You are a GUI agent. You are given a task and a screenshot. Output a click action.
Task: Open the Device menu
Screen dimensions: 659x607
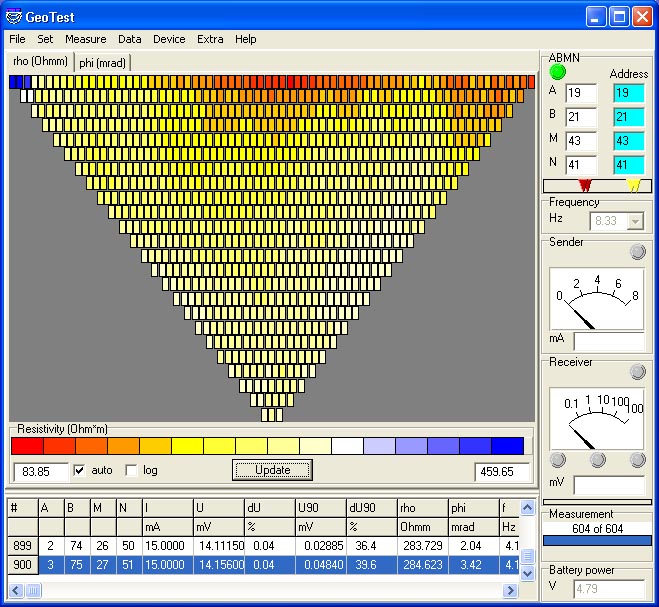click(x=169, y=39)
